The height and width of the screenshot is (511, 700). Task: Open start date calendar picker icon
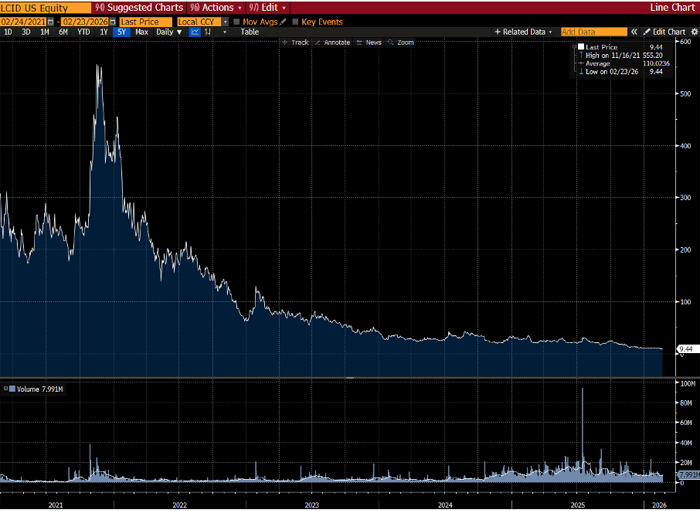click(48, 20)
